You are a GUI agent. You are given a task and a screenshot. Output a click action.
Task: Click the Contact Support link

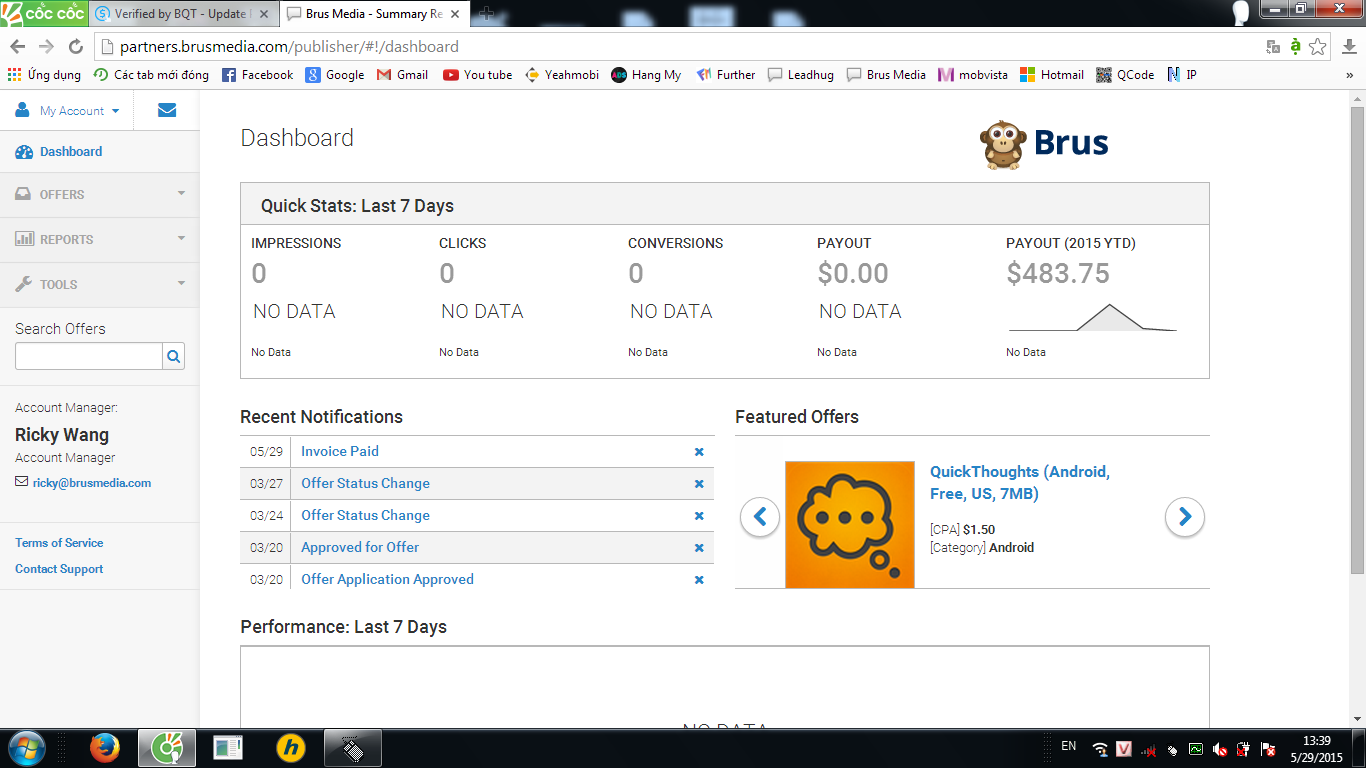click(x=59, y=569)
